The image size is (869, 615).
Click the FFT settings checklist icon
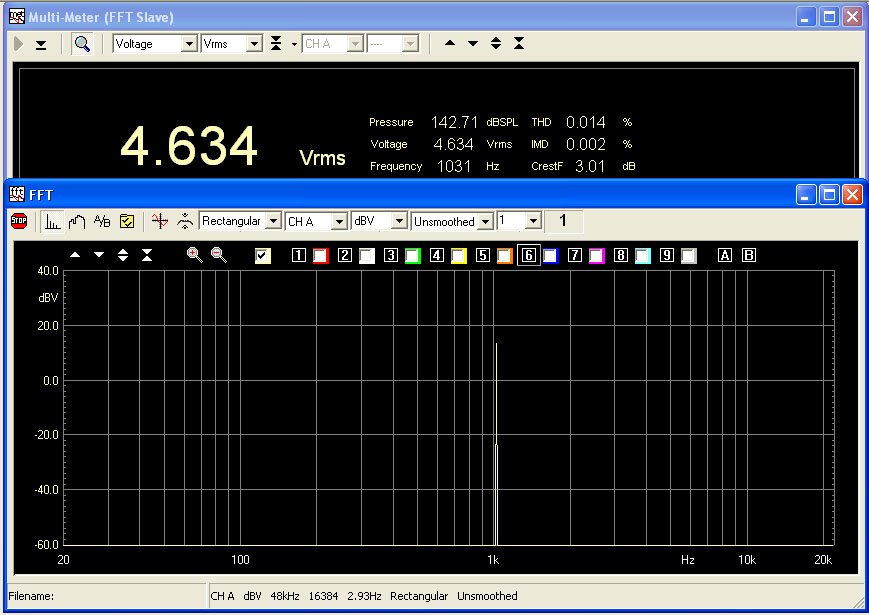tap(127, 221)
